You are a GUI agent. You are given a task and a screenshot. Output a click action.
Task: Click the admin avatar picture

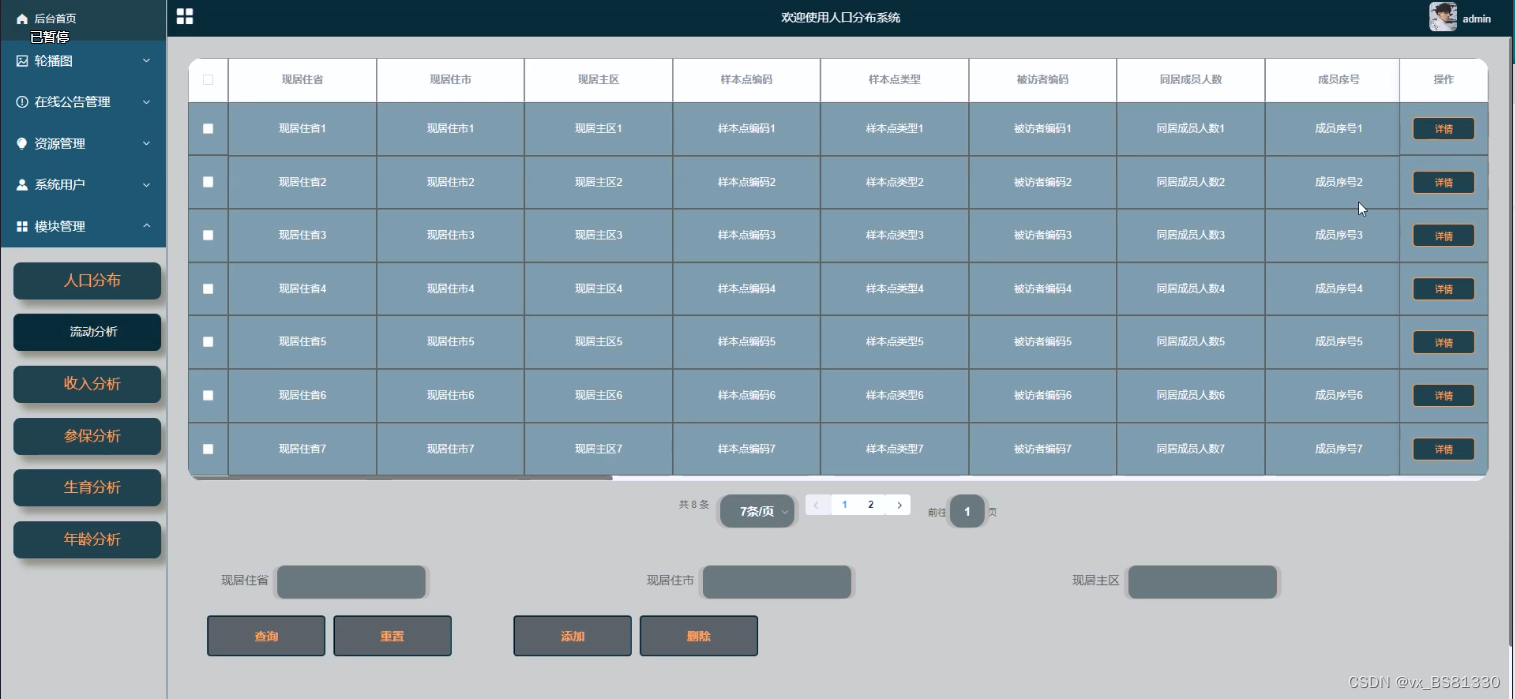1443,17
